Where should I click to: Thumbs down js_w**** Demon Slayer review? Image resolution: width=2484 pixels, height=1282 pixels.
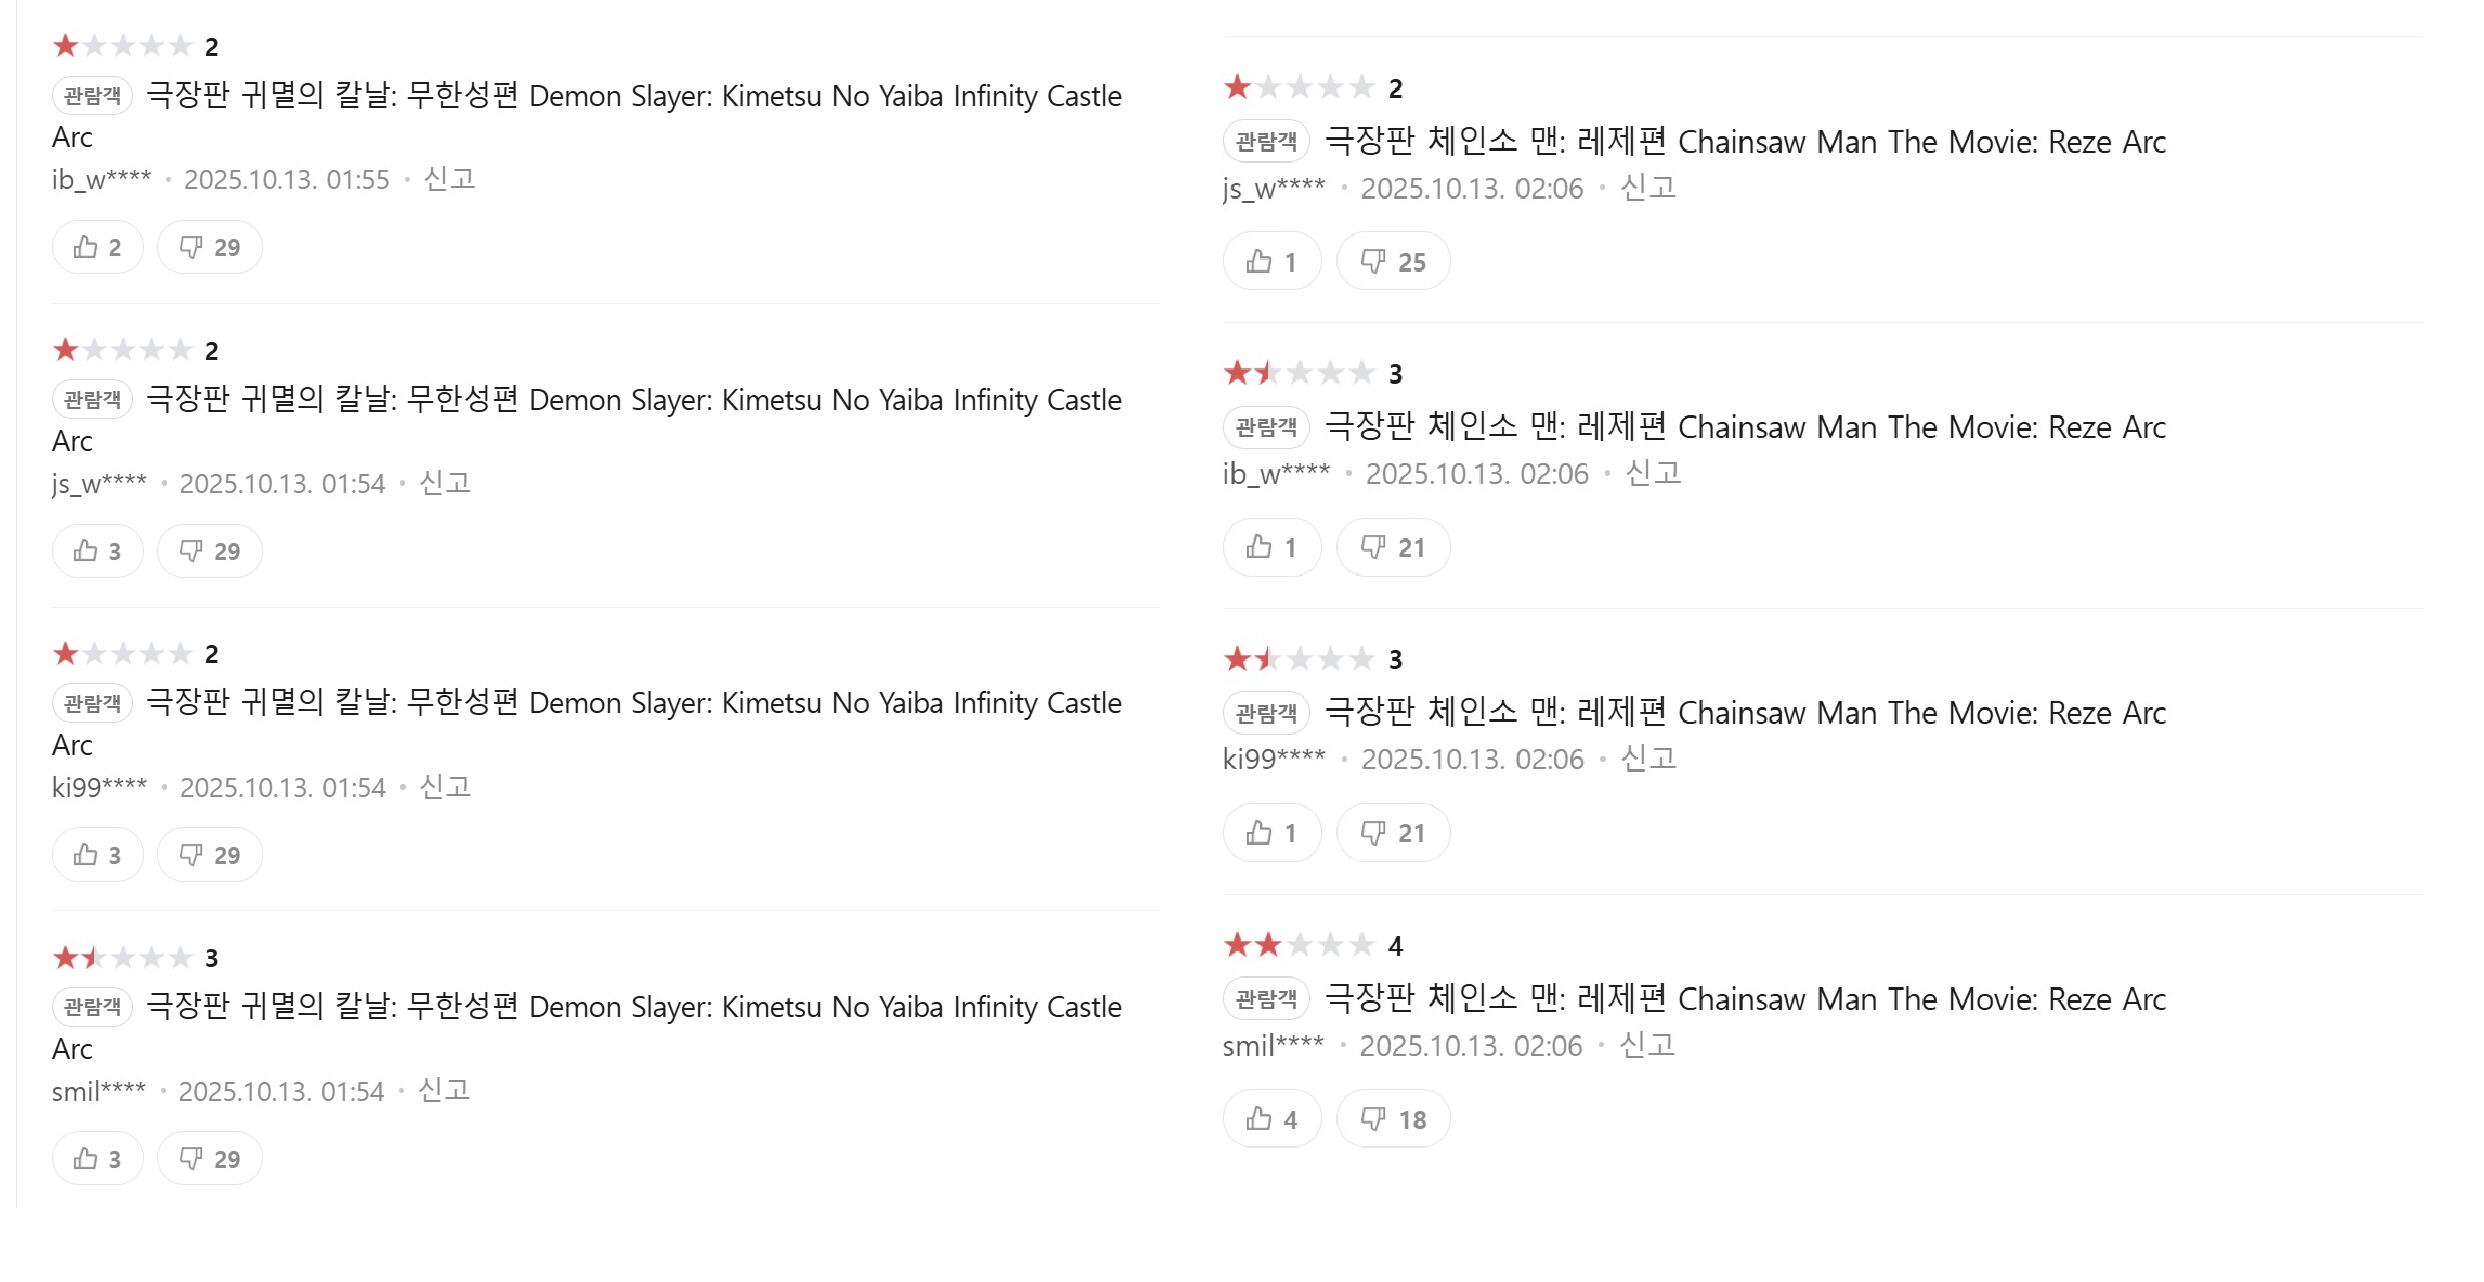point(209,551)
